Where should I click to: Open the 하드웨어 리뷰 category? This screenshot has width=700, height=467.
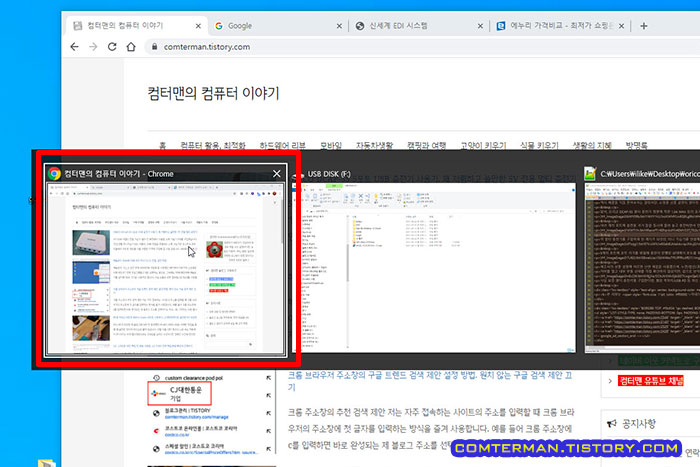(x=283, y=146)
